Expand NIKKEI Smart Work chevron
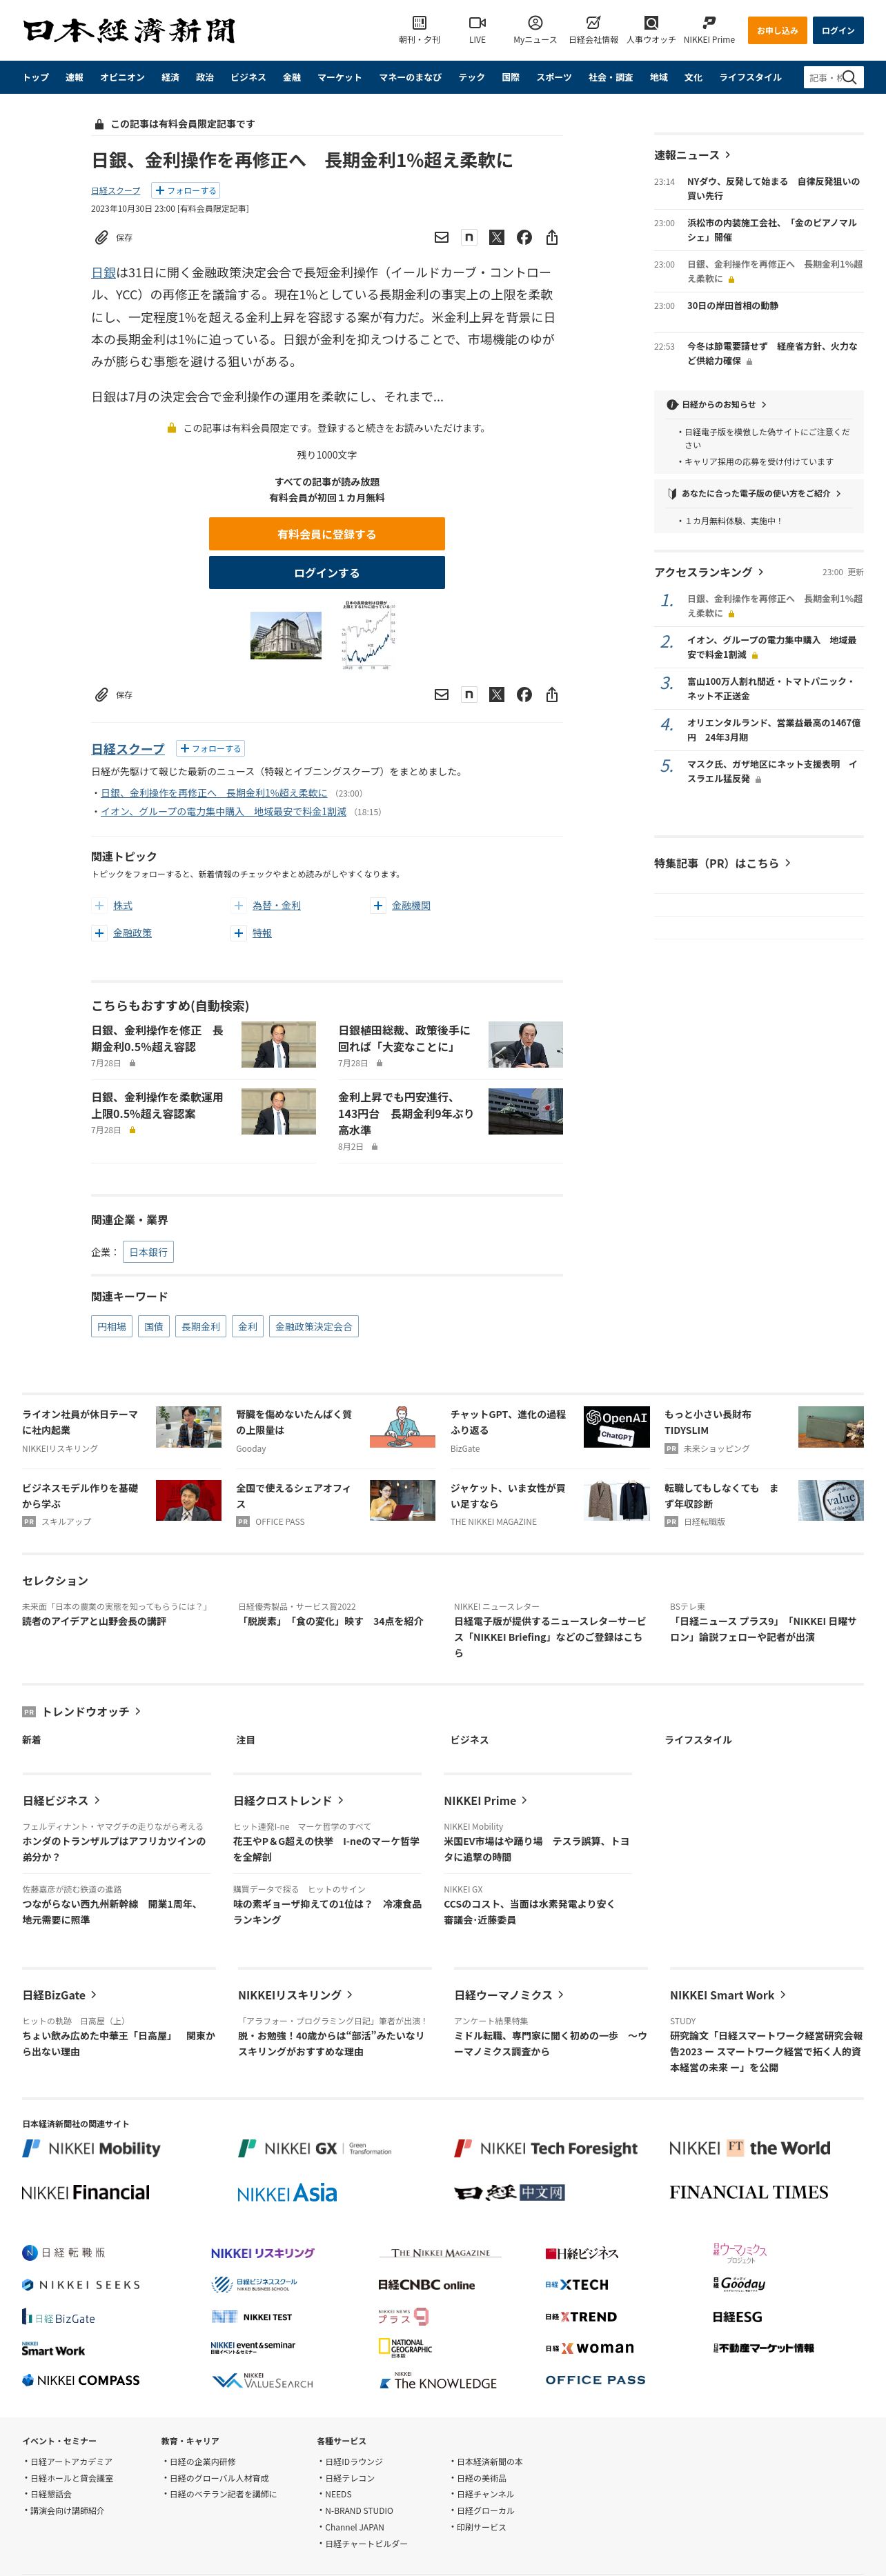The width and height of the screenshot is (886, 2576). tap(783, 1995)
